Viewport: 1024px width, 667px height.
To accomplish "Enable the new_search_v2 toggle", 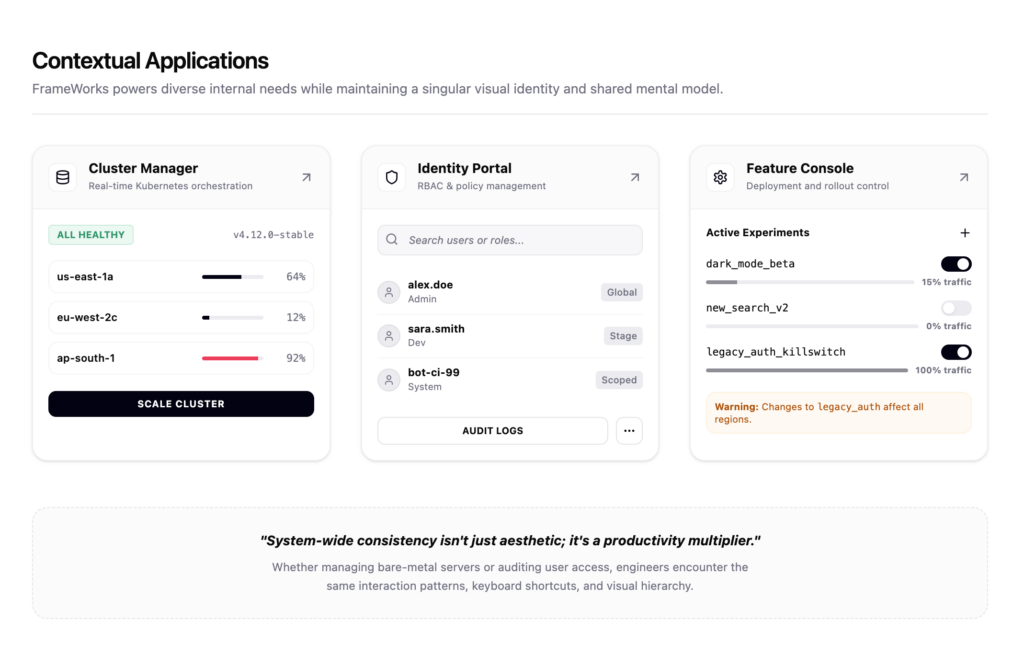I will 955,308.
